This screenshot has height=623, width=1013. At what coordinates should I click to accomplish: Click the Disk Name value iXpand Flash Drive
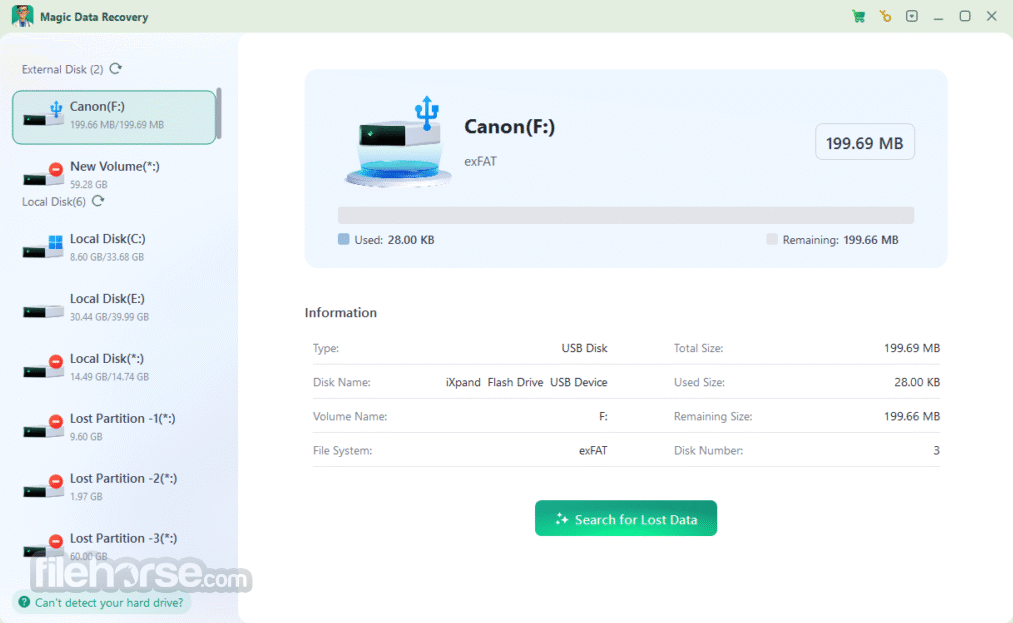(x=527, y=382)
